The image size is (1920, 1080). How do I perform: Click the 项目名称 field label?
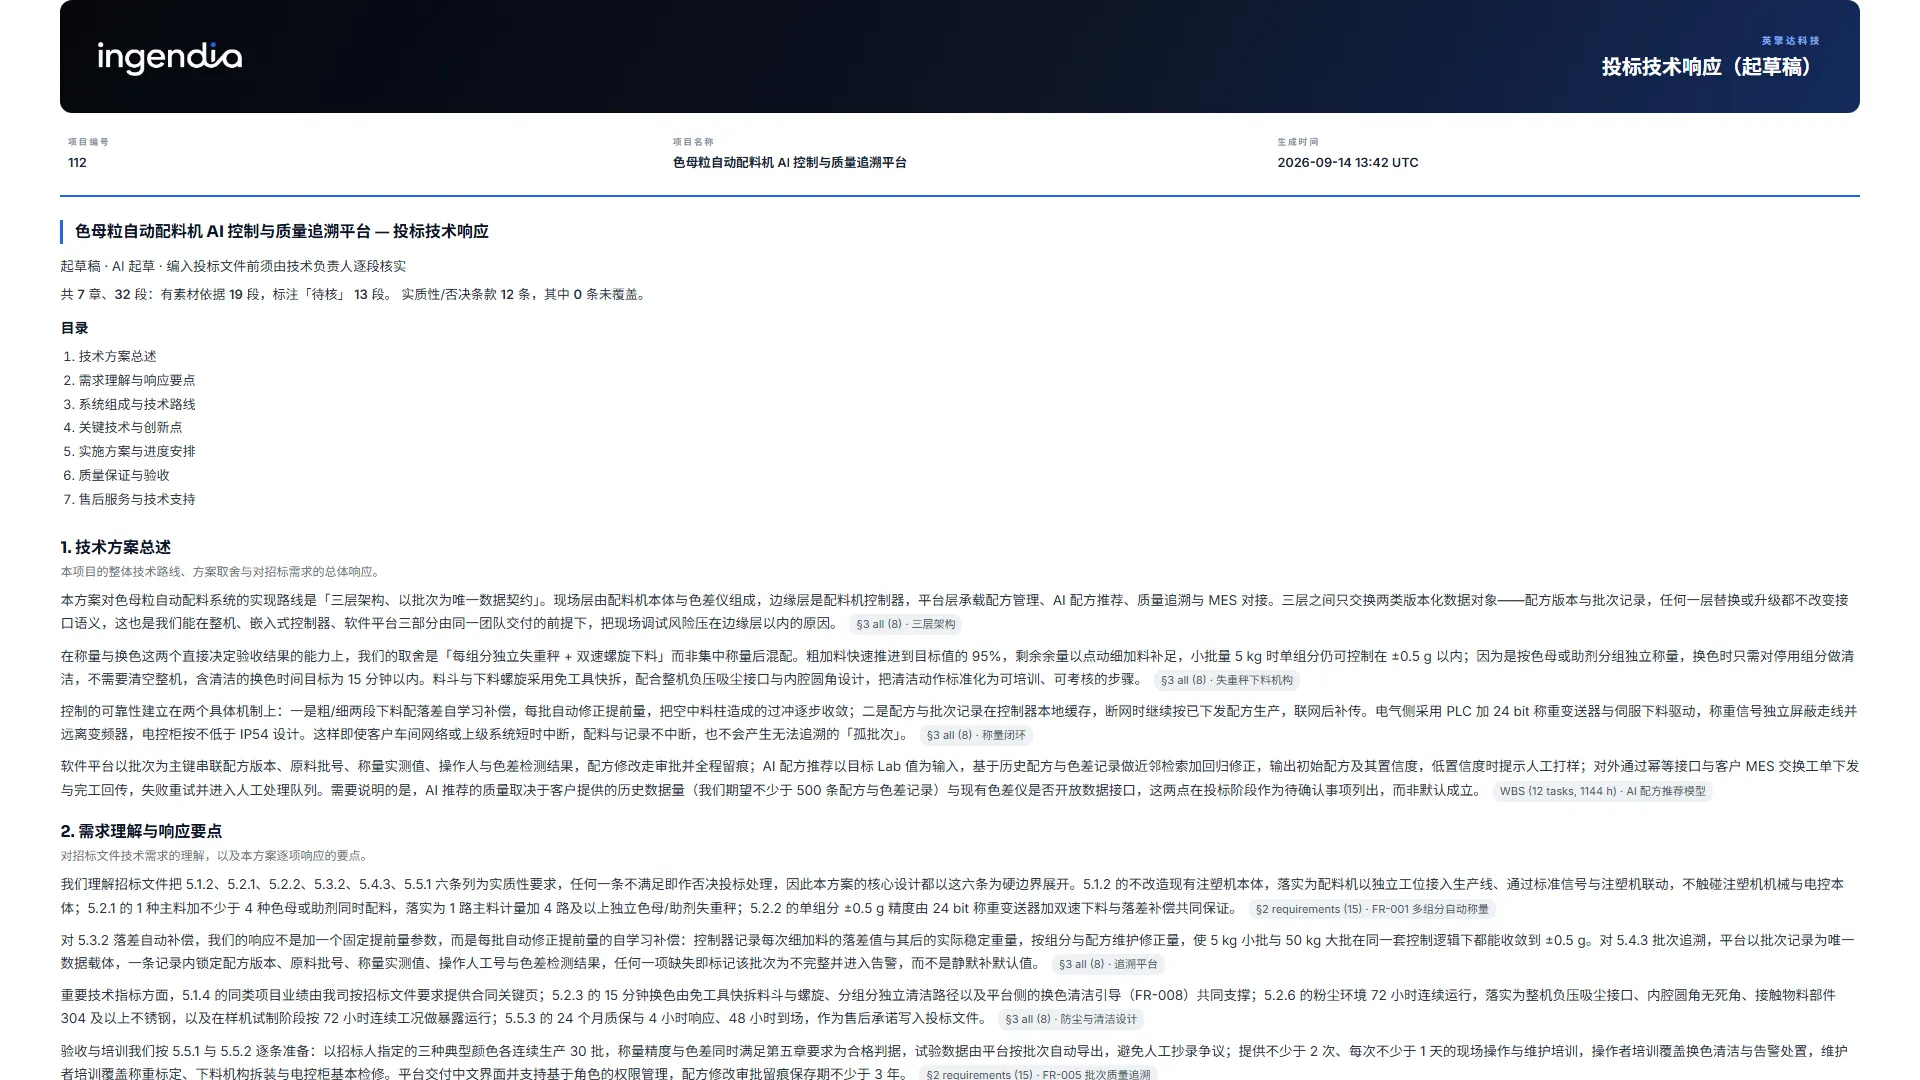(x=693, y=142)
